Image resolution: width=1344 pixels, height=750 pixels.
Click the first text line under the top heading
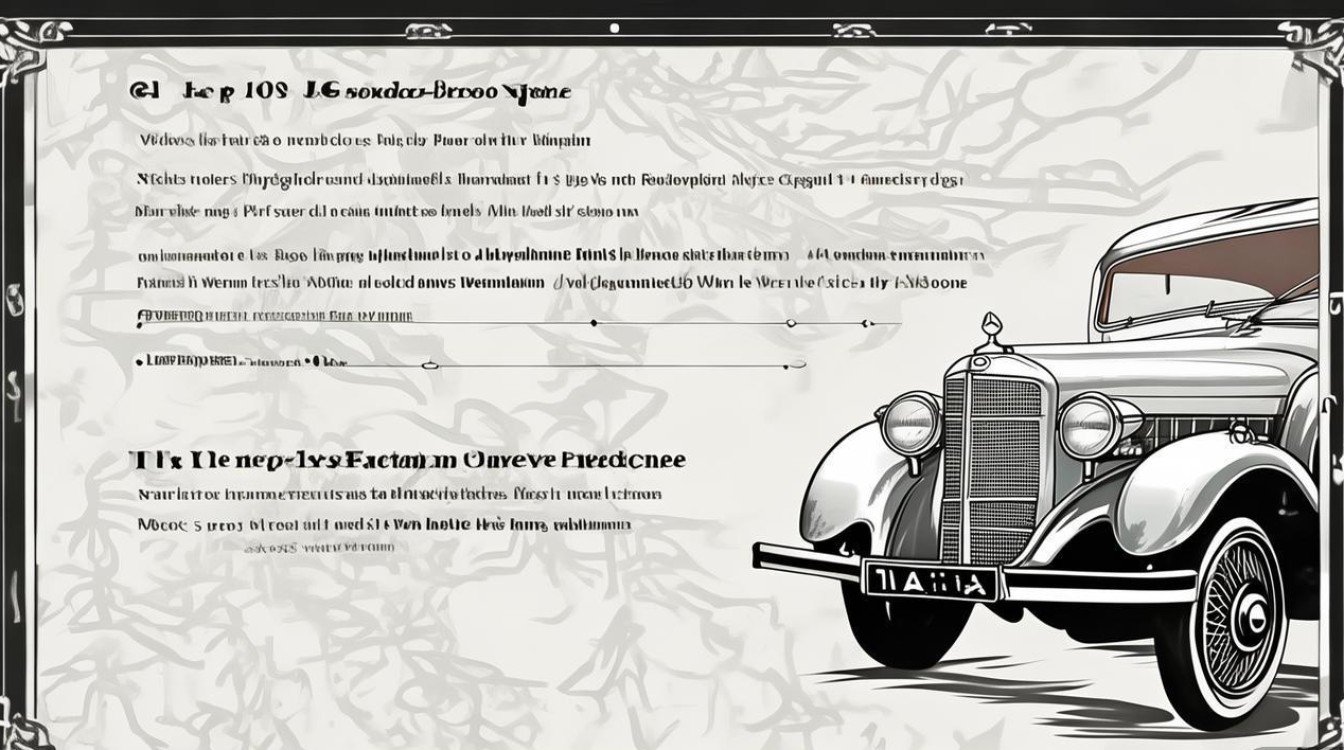pos(365,140)
